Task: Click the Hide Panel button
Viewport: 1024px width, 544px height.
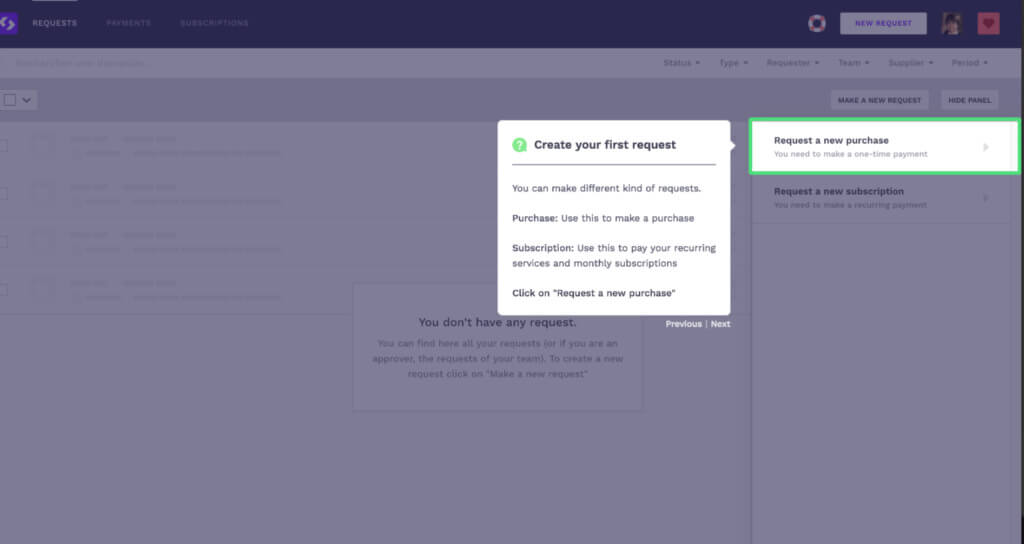Action: coord(969,100)
